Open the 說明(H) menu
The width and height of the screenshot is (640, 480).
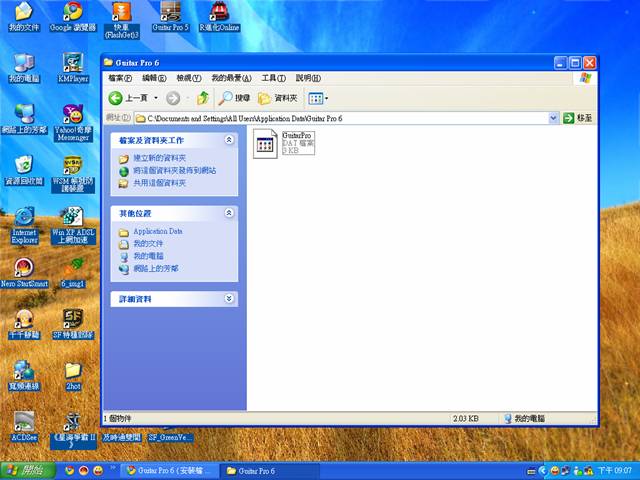point(308,78)
